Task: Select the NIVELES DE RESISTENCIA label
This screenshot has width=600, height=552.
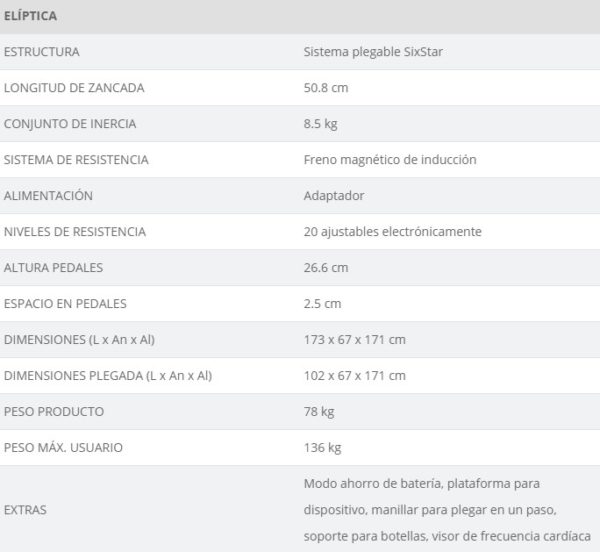Action: click(75, 232)
